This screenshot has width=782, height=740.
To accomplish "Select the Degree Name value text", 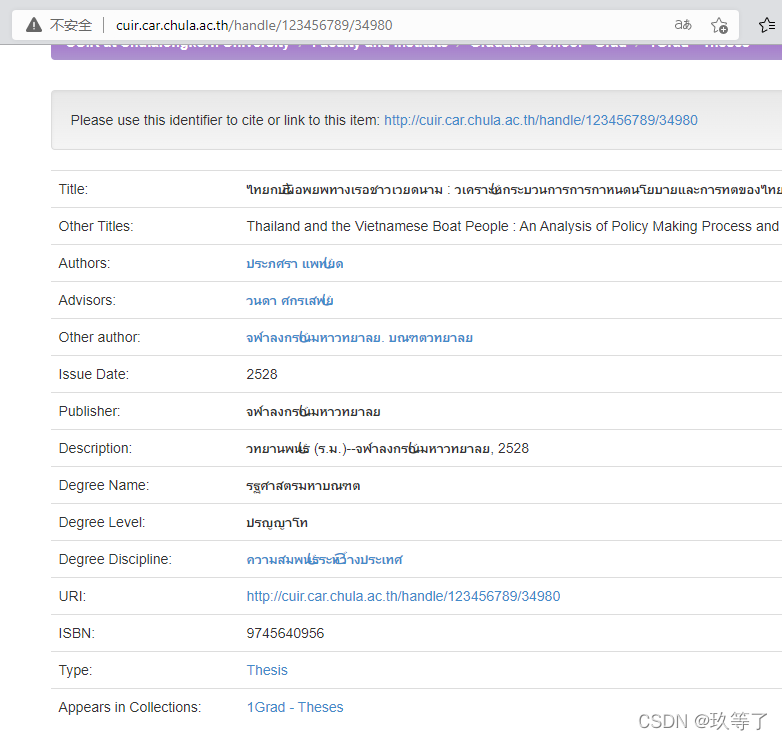I will pos(303,485).
